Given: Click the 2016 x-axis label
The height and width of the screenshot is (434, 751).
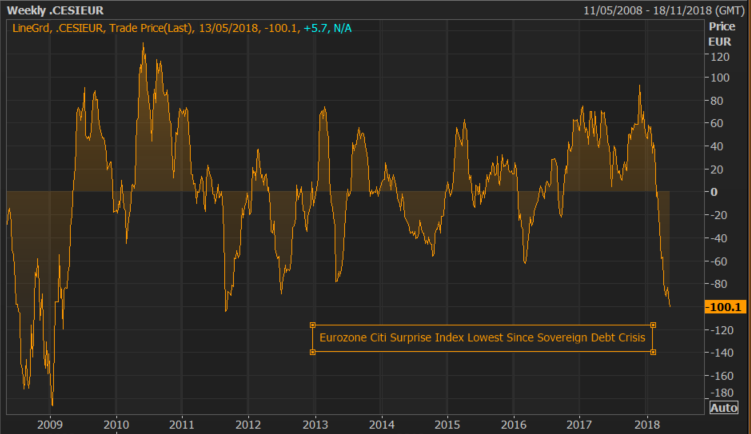Looking at the screenshot, I should click(513, 424).
